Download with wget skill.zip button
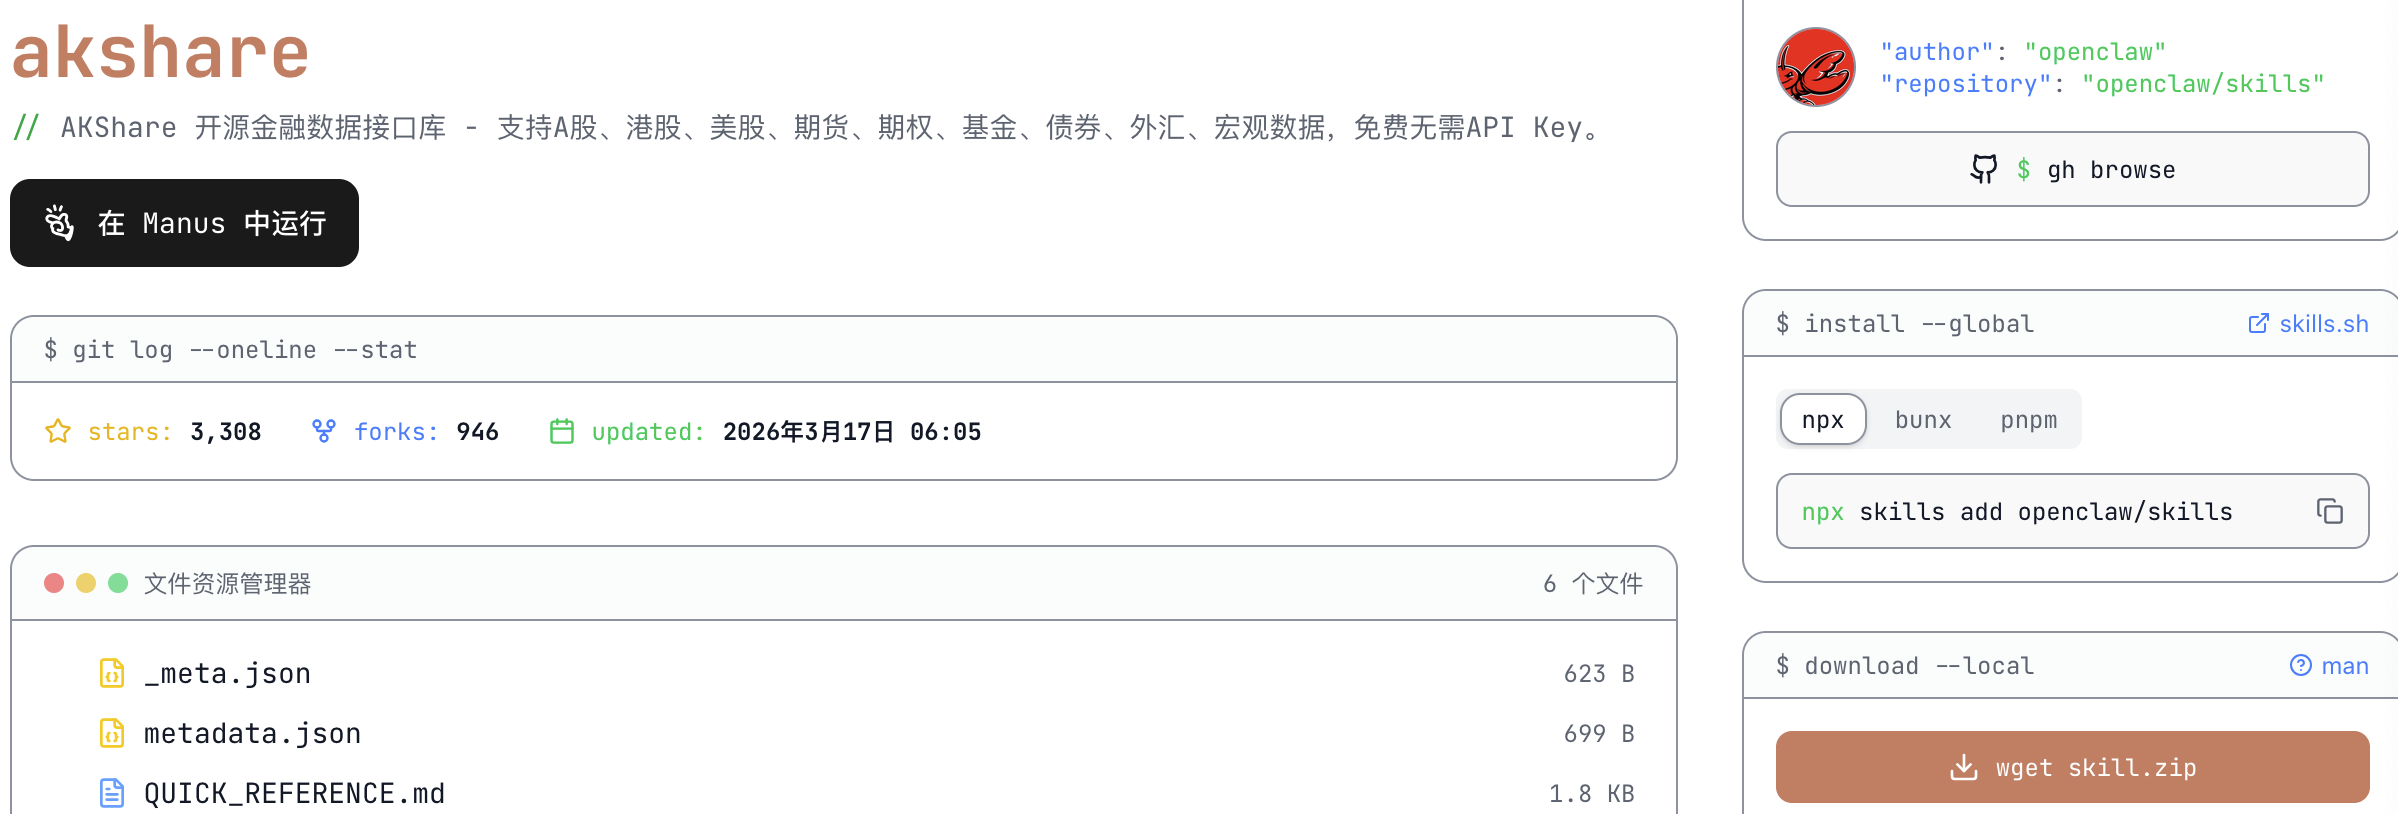2398x814 pixels. 2072,767
